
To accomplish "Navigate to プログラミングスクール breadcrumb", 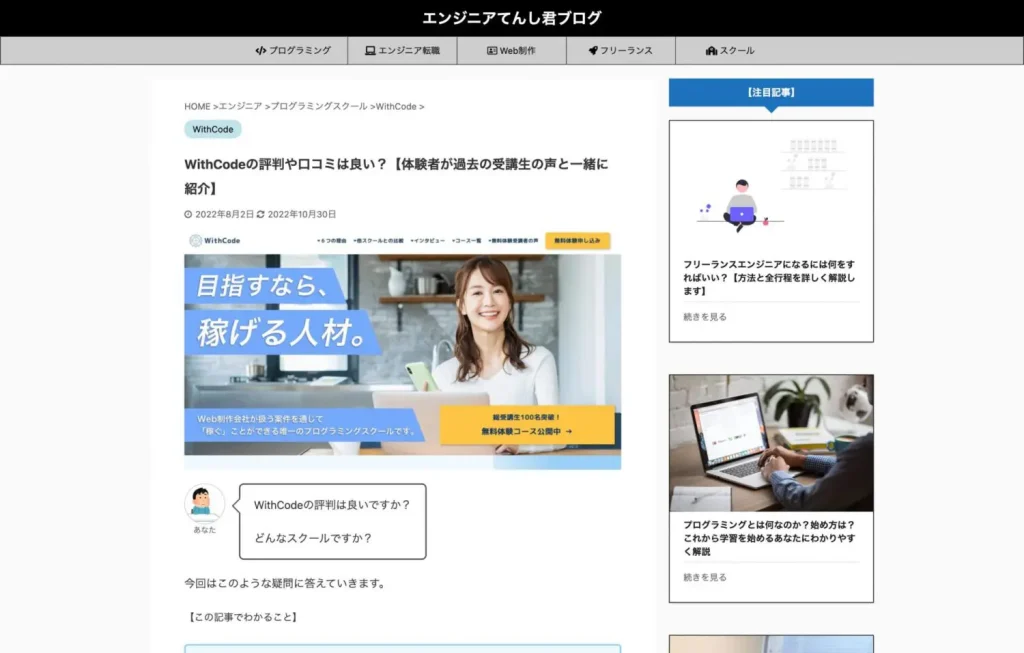I will [x=319, y=106].
